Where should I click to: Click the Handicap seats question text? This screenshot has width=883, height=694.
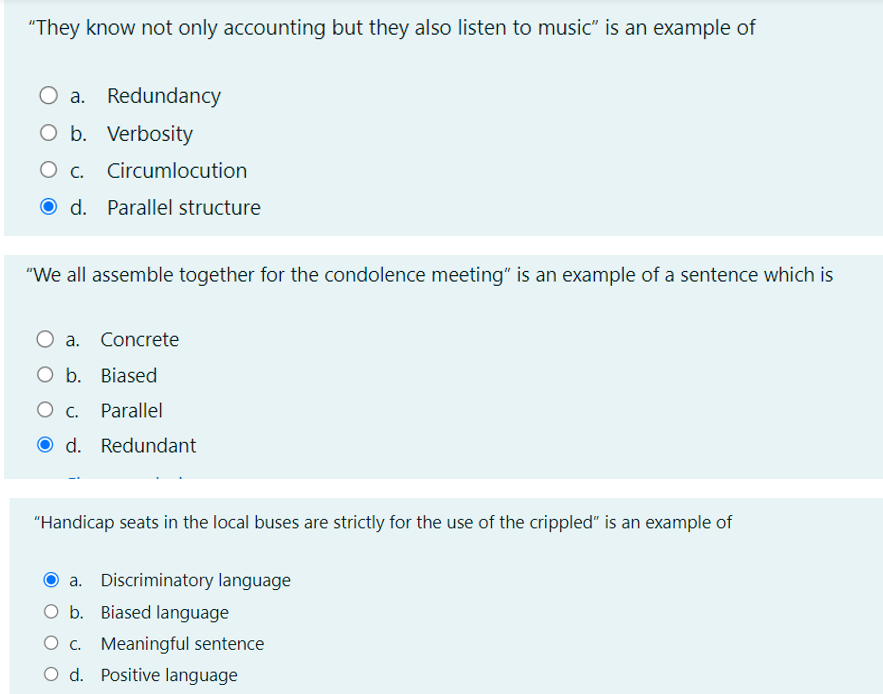click(382, 521)
